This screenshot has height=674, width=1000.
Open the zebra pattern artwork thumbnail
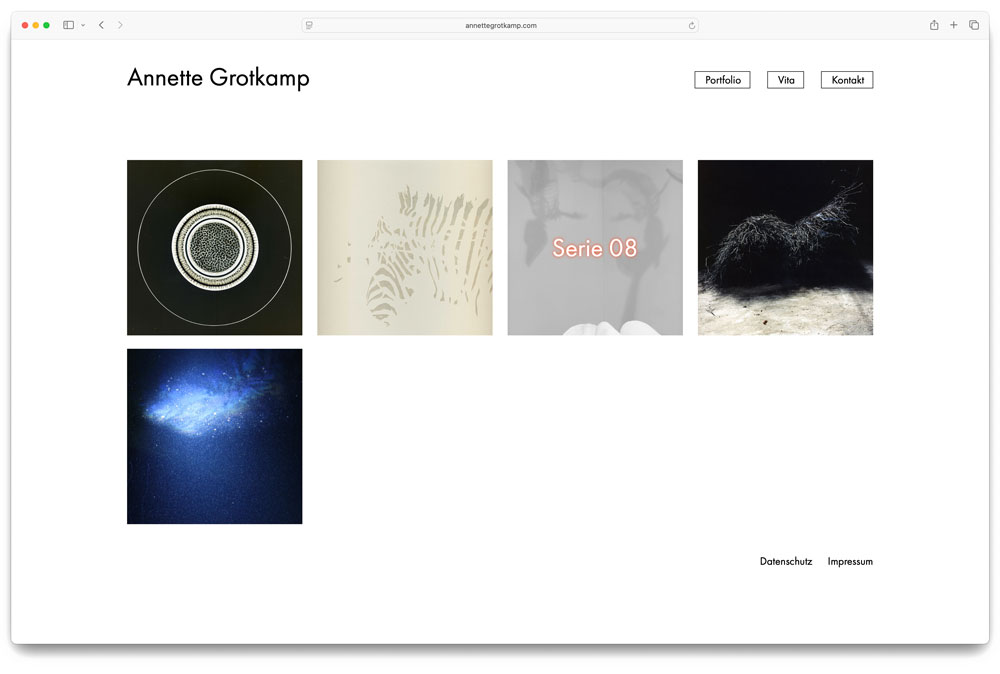(404, 247)
